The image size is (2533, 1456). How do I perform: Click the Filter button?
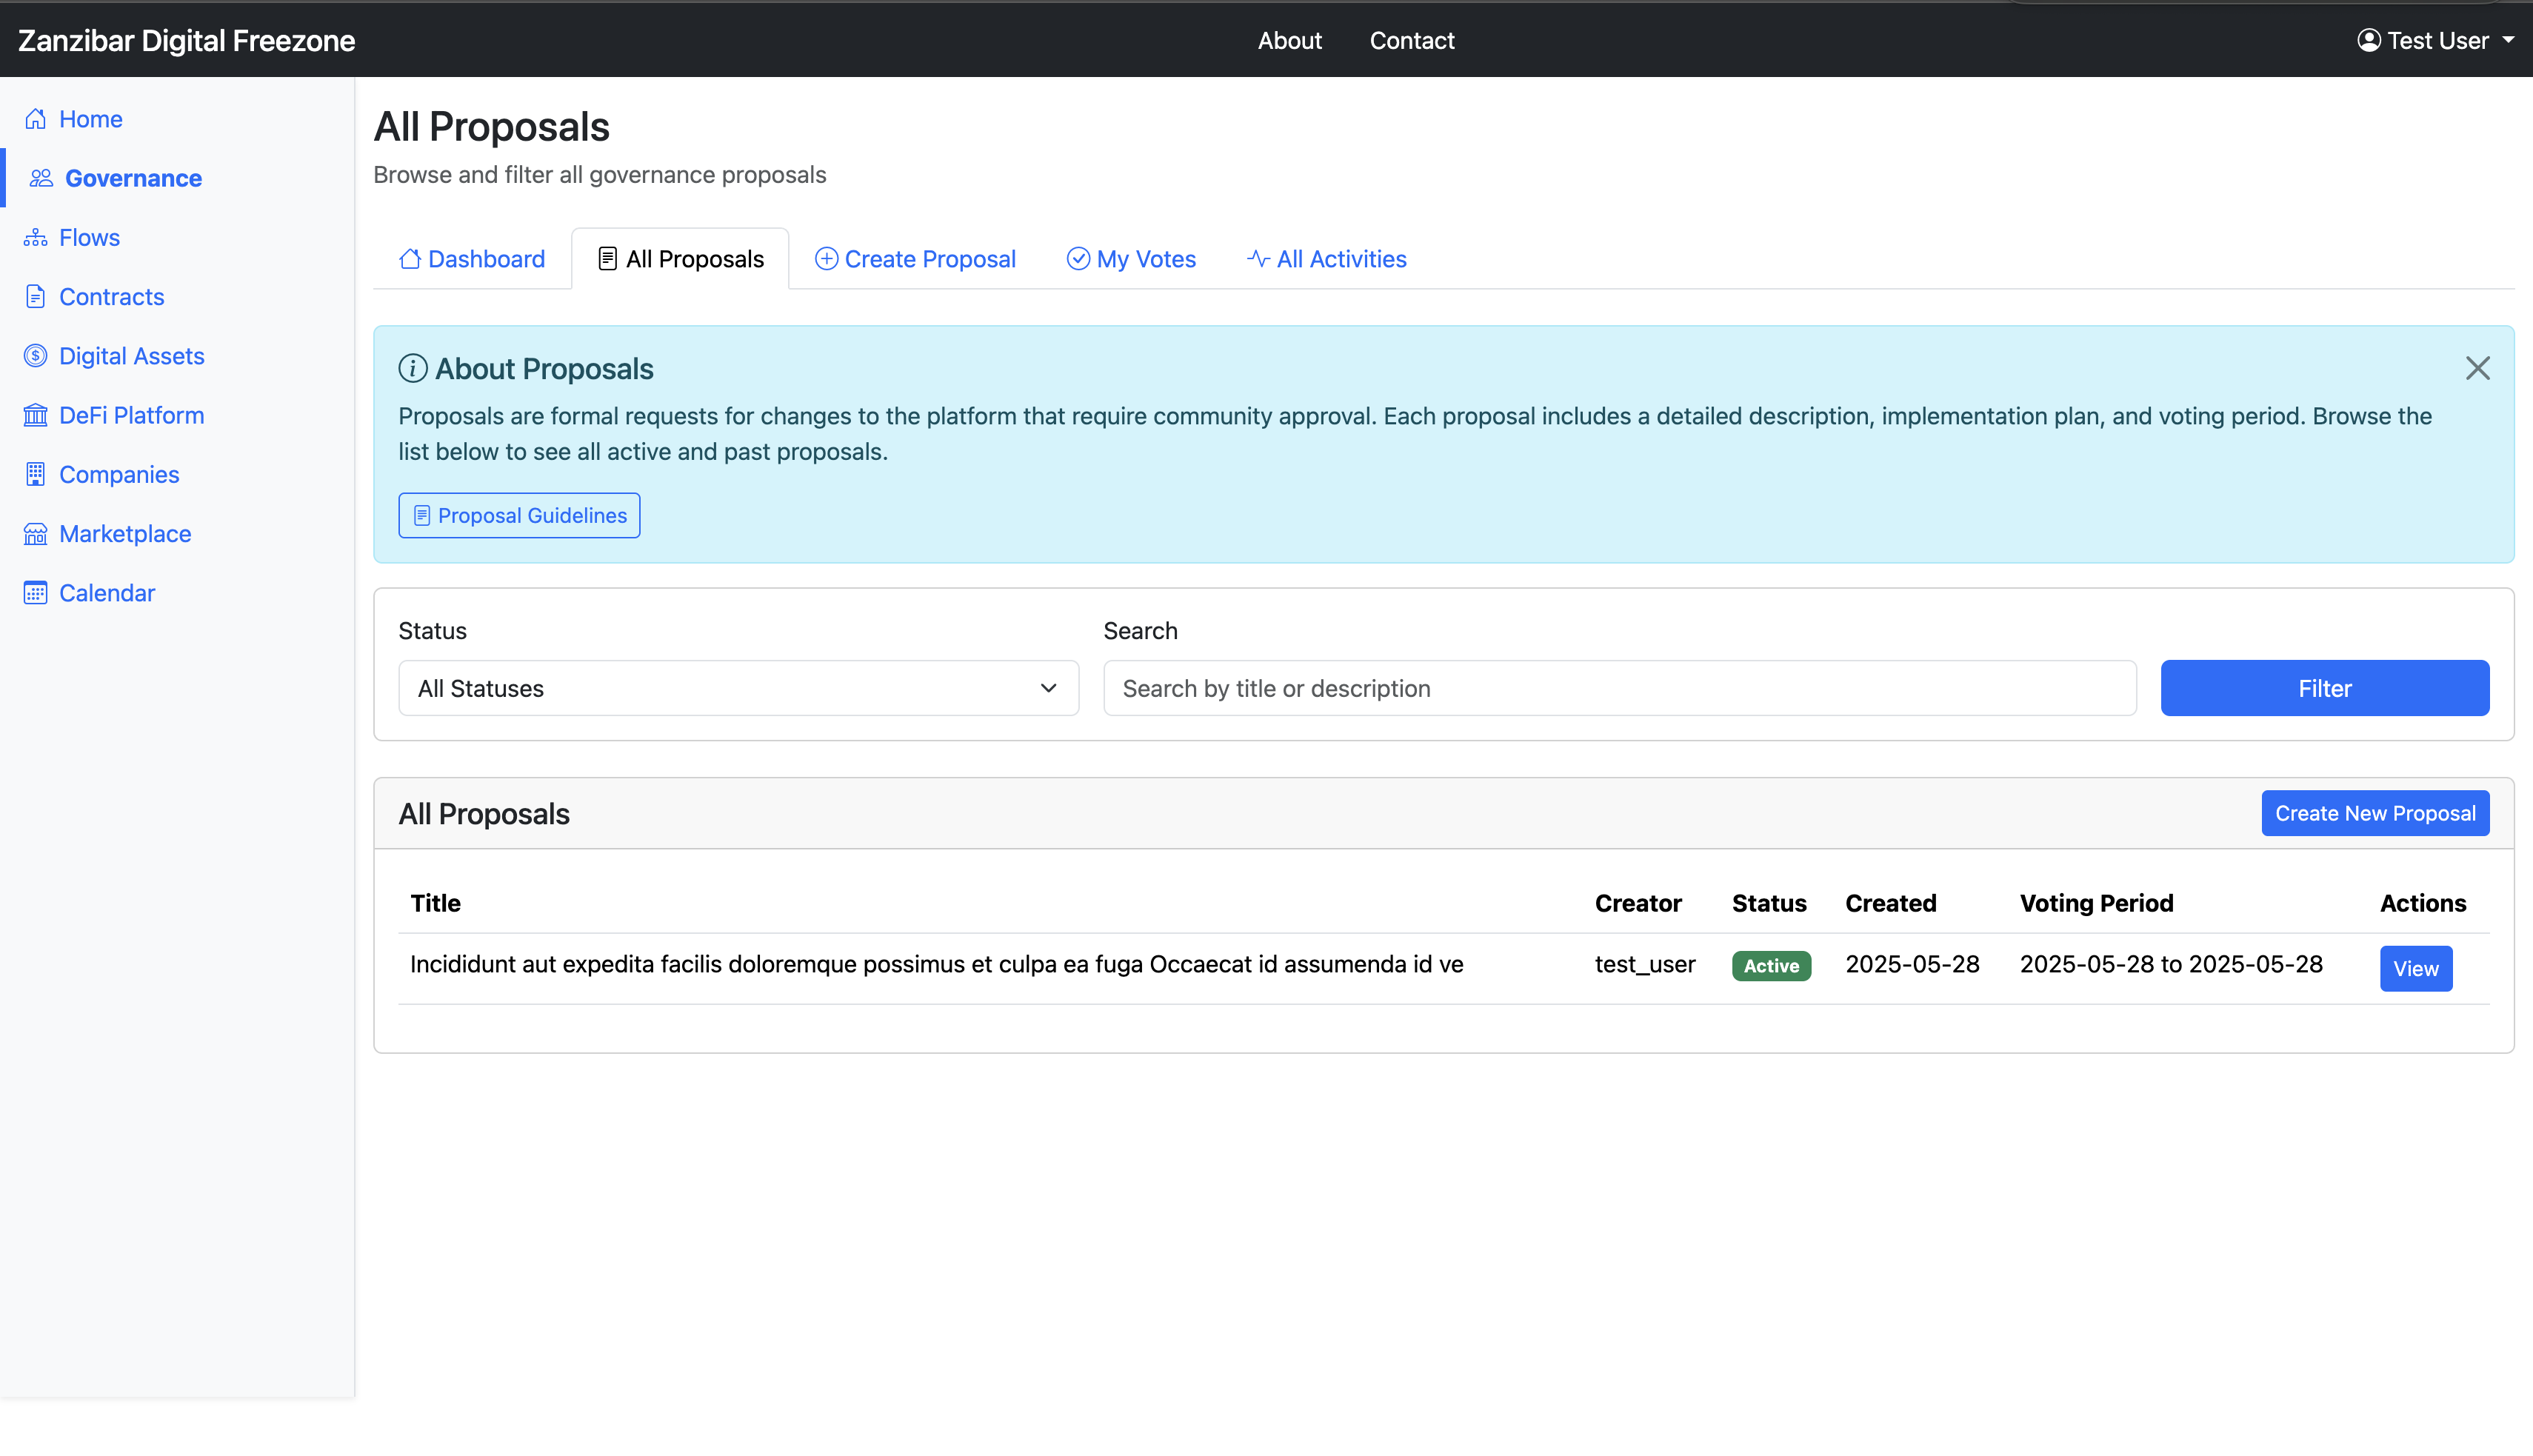(2324, 688)
